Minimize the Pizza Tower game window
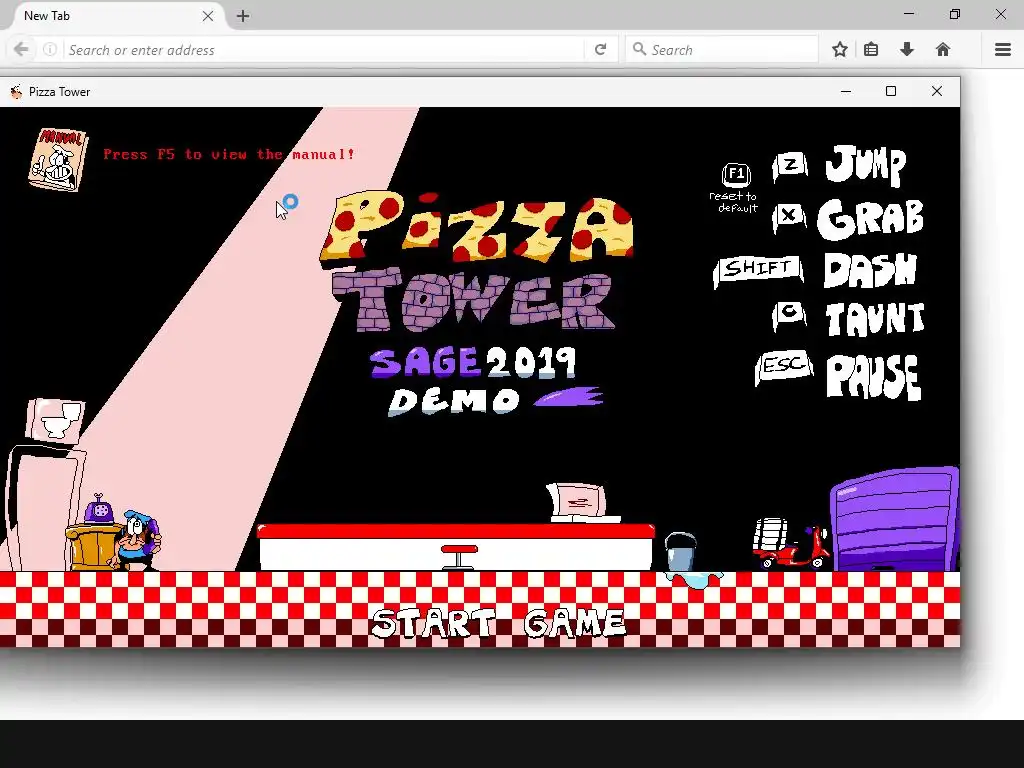Viewport: 1024px width, 768px height. tap(846, 91)
